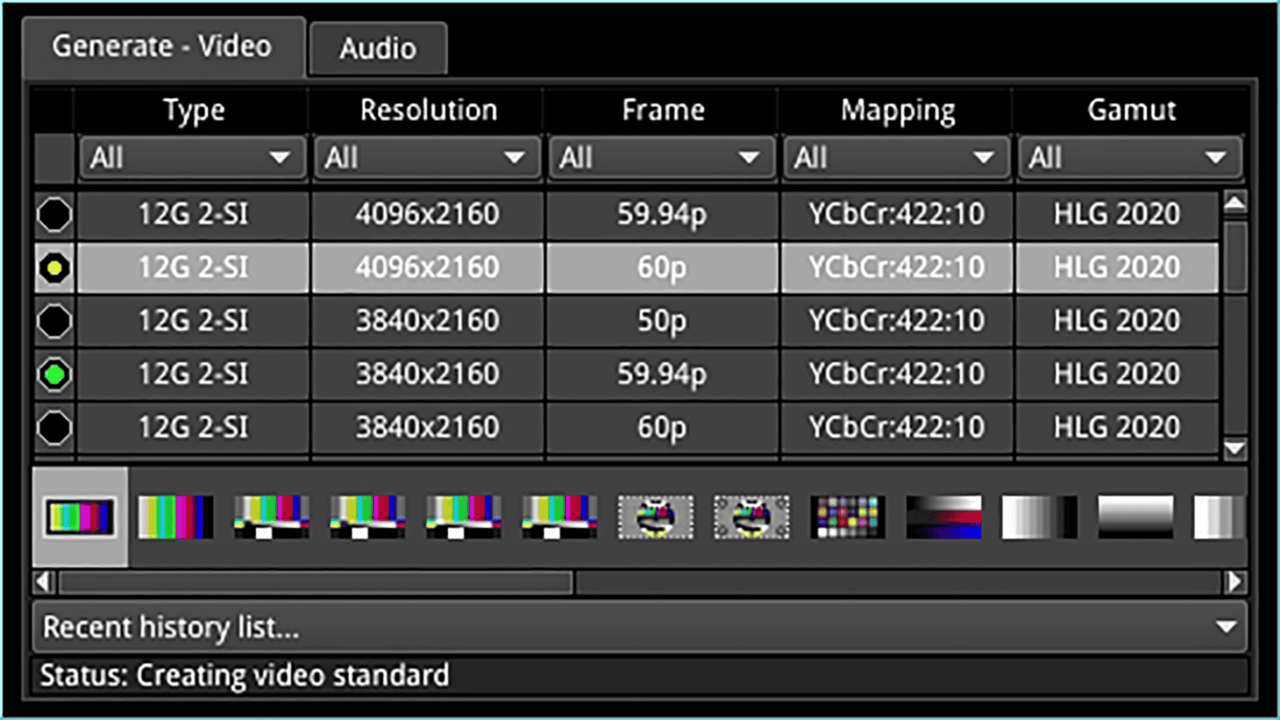The height and width of the screenshot is (720, 1280).
Task: Select the vertical black-to-white ramp pattern
Action: pos(1135,517)
